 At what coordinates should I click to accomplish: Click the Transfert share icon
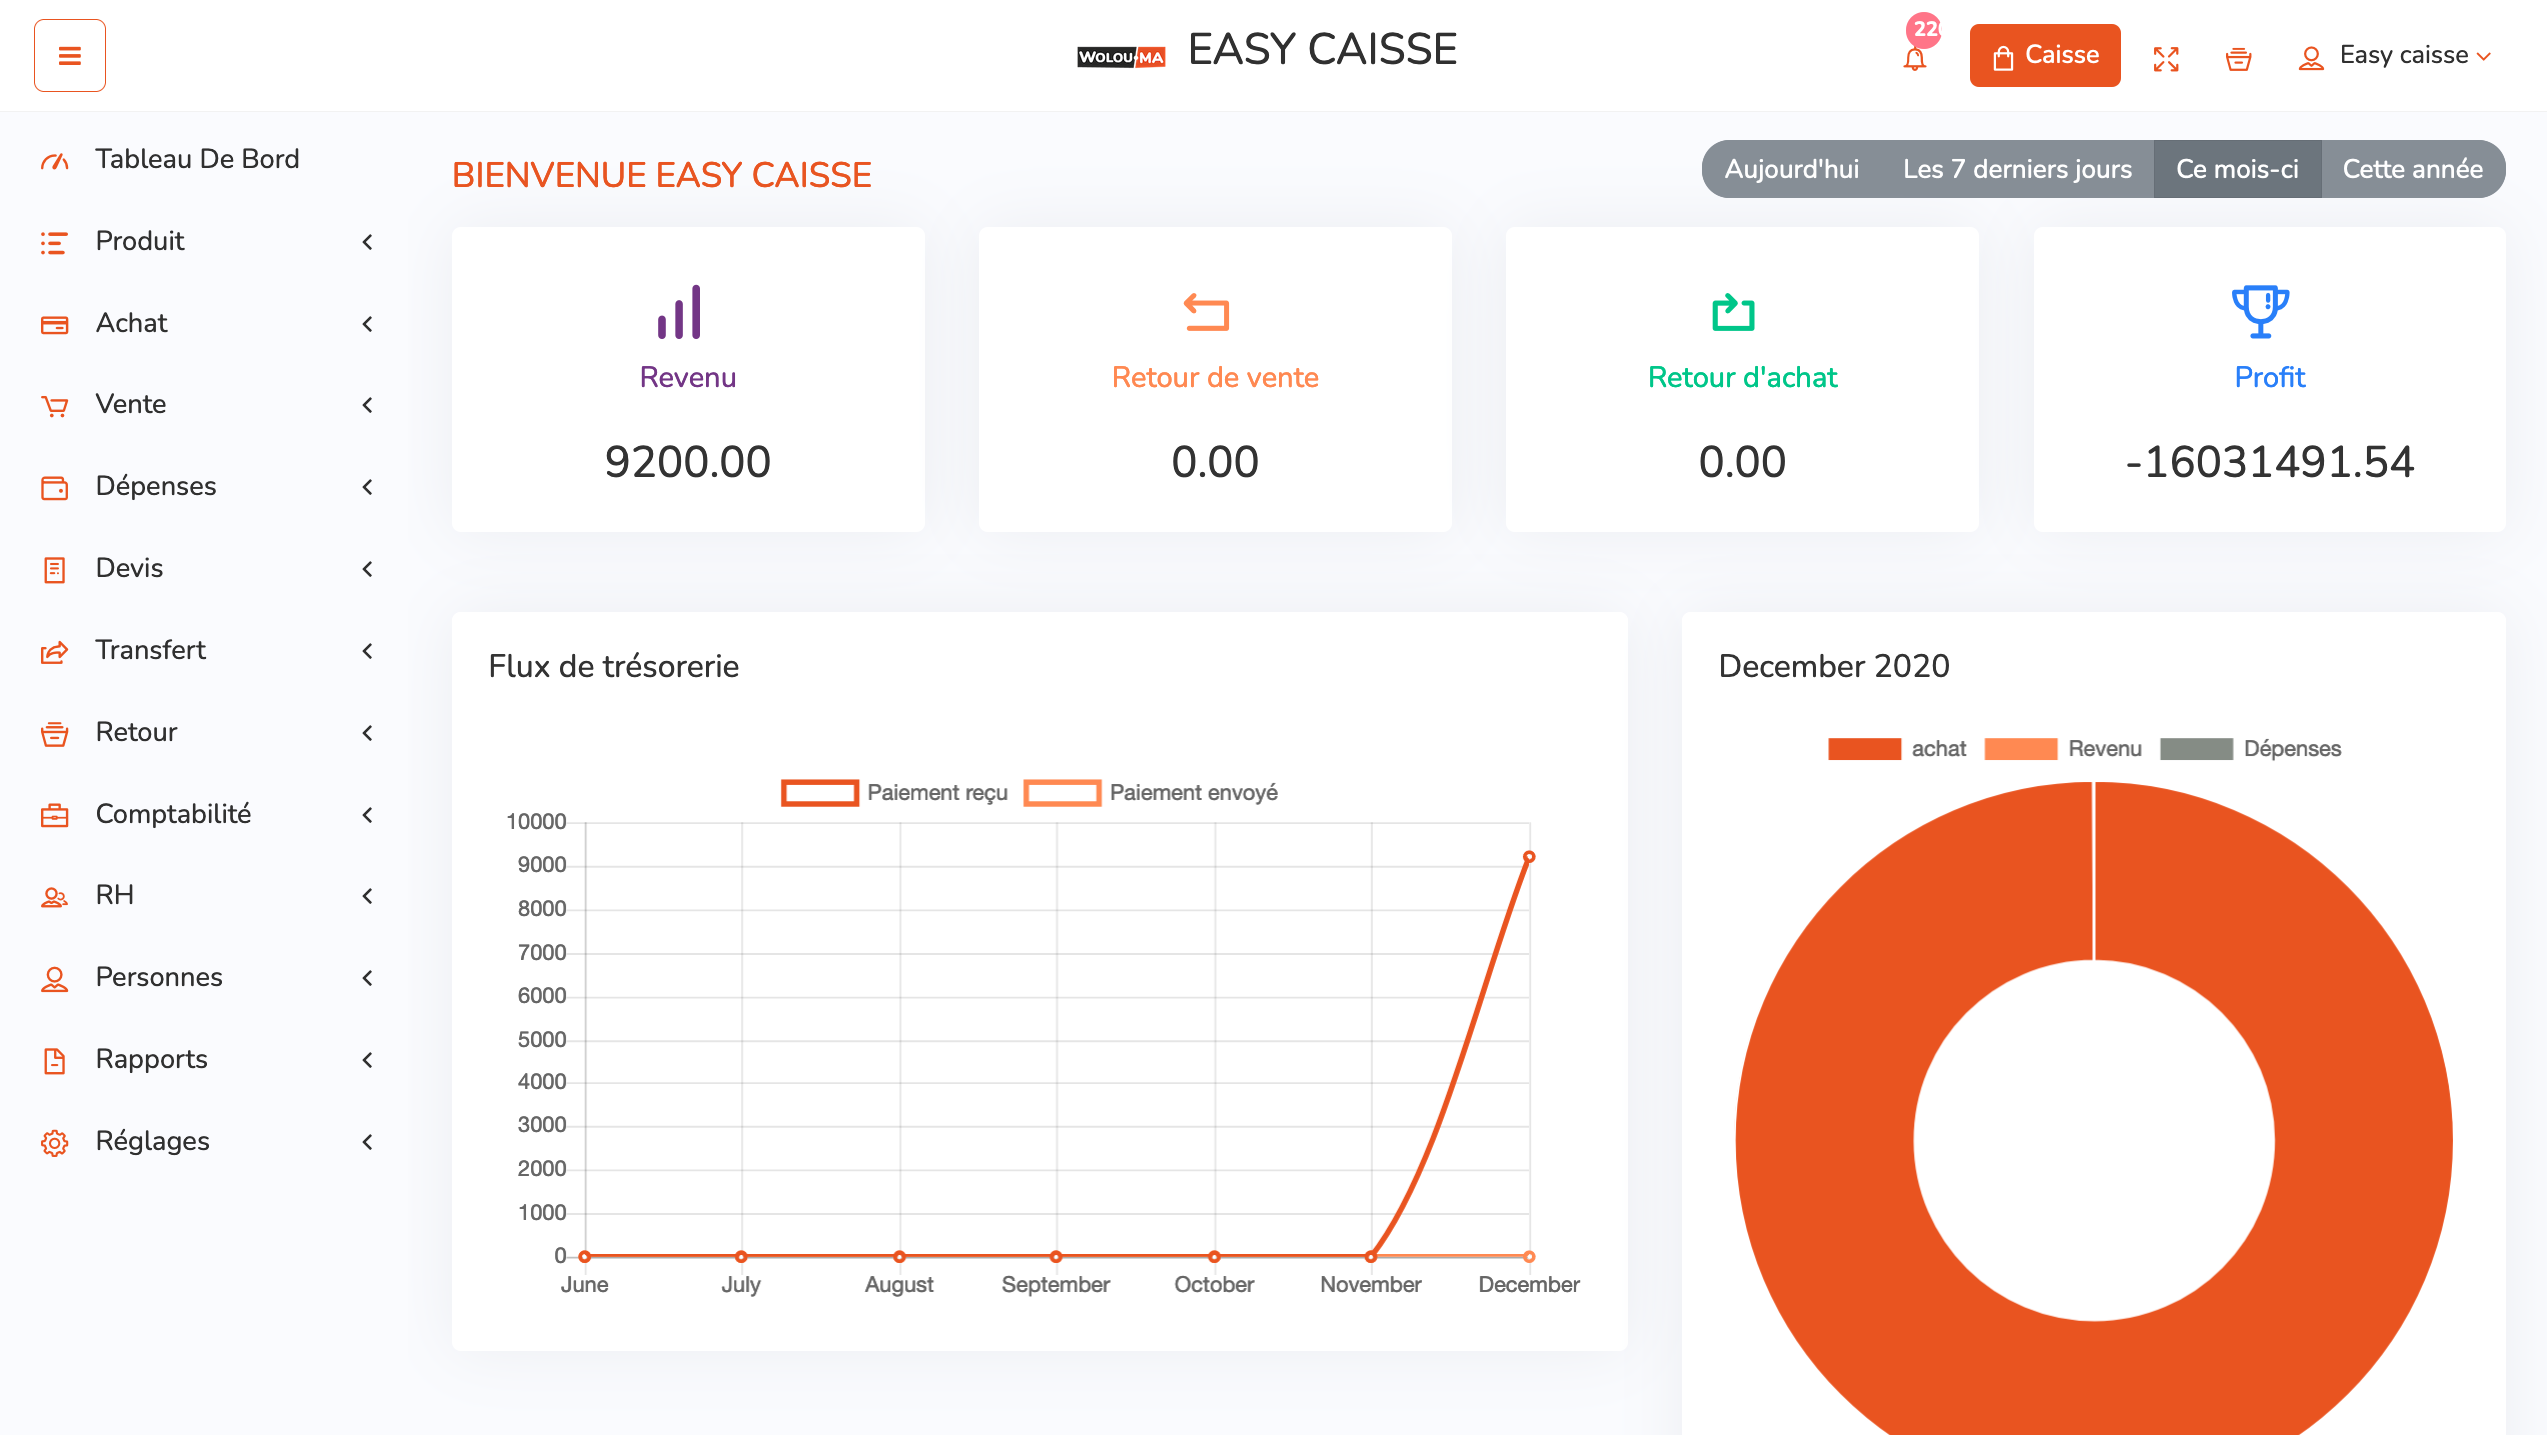55,652
